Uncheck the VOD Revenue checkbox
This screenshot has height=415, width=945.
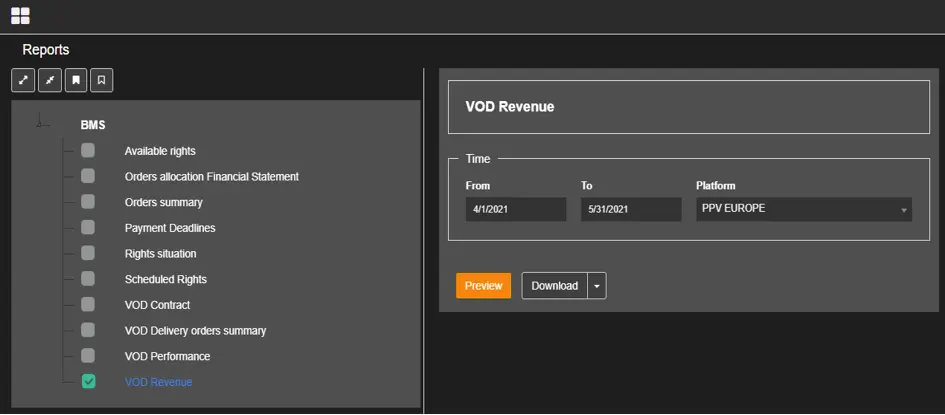88,381
